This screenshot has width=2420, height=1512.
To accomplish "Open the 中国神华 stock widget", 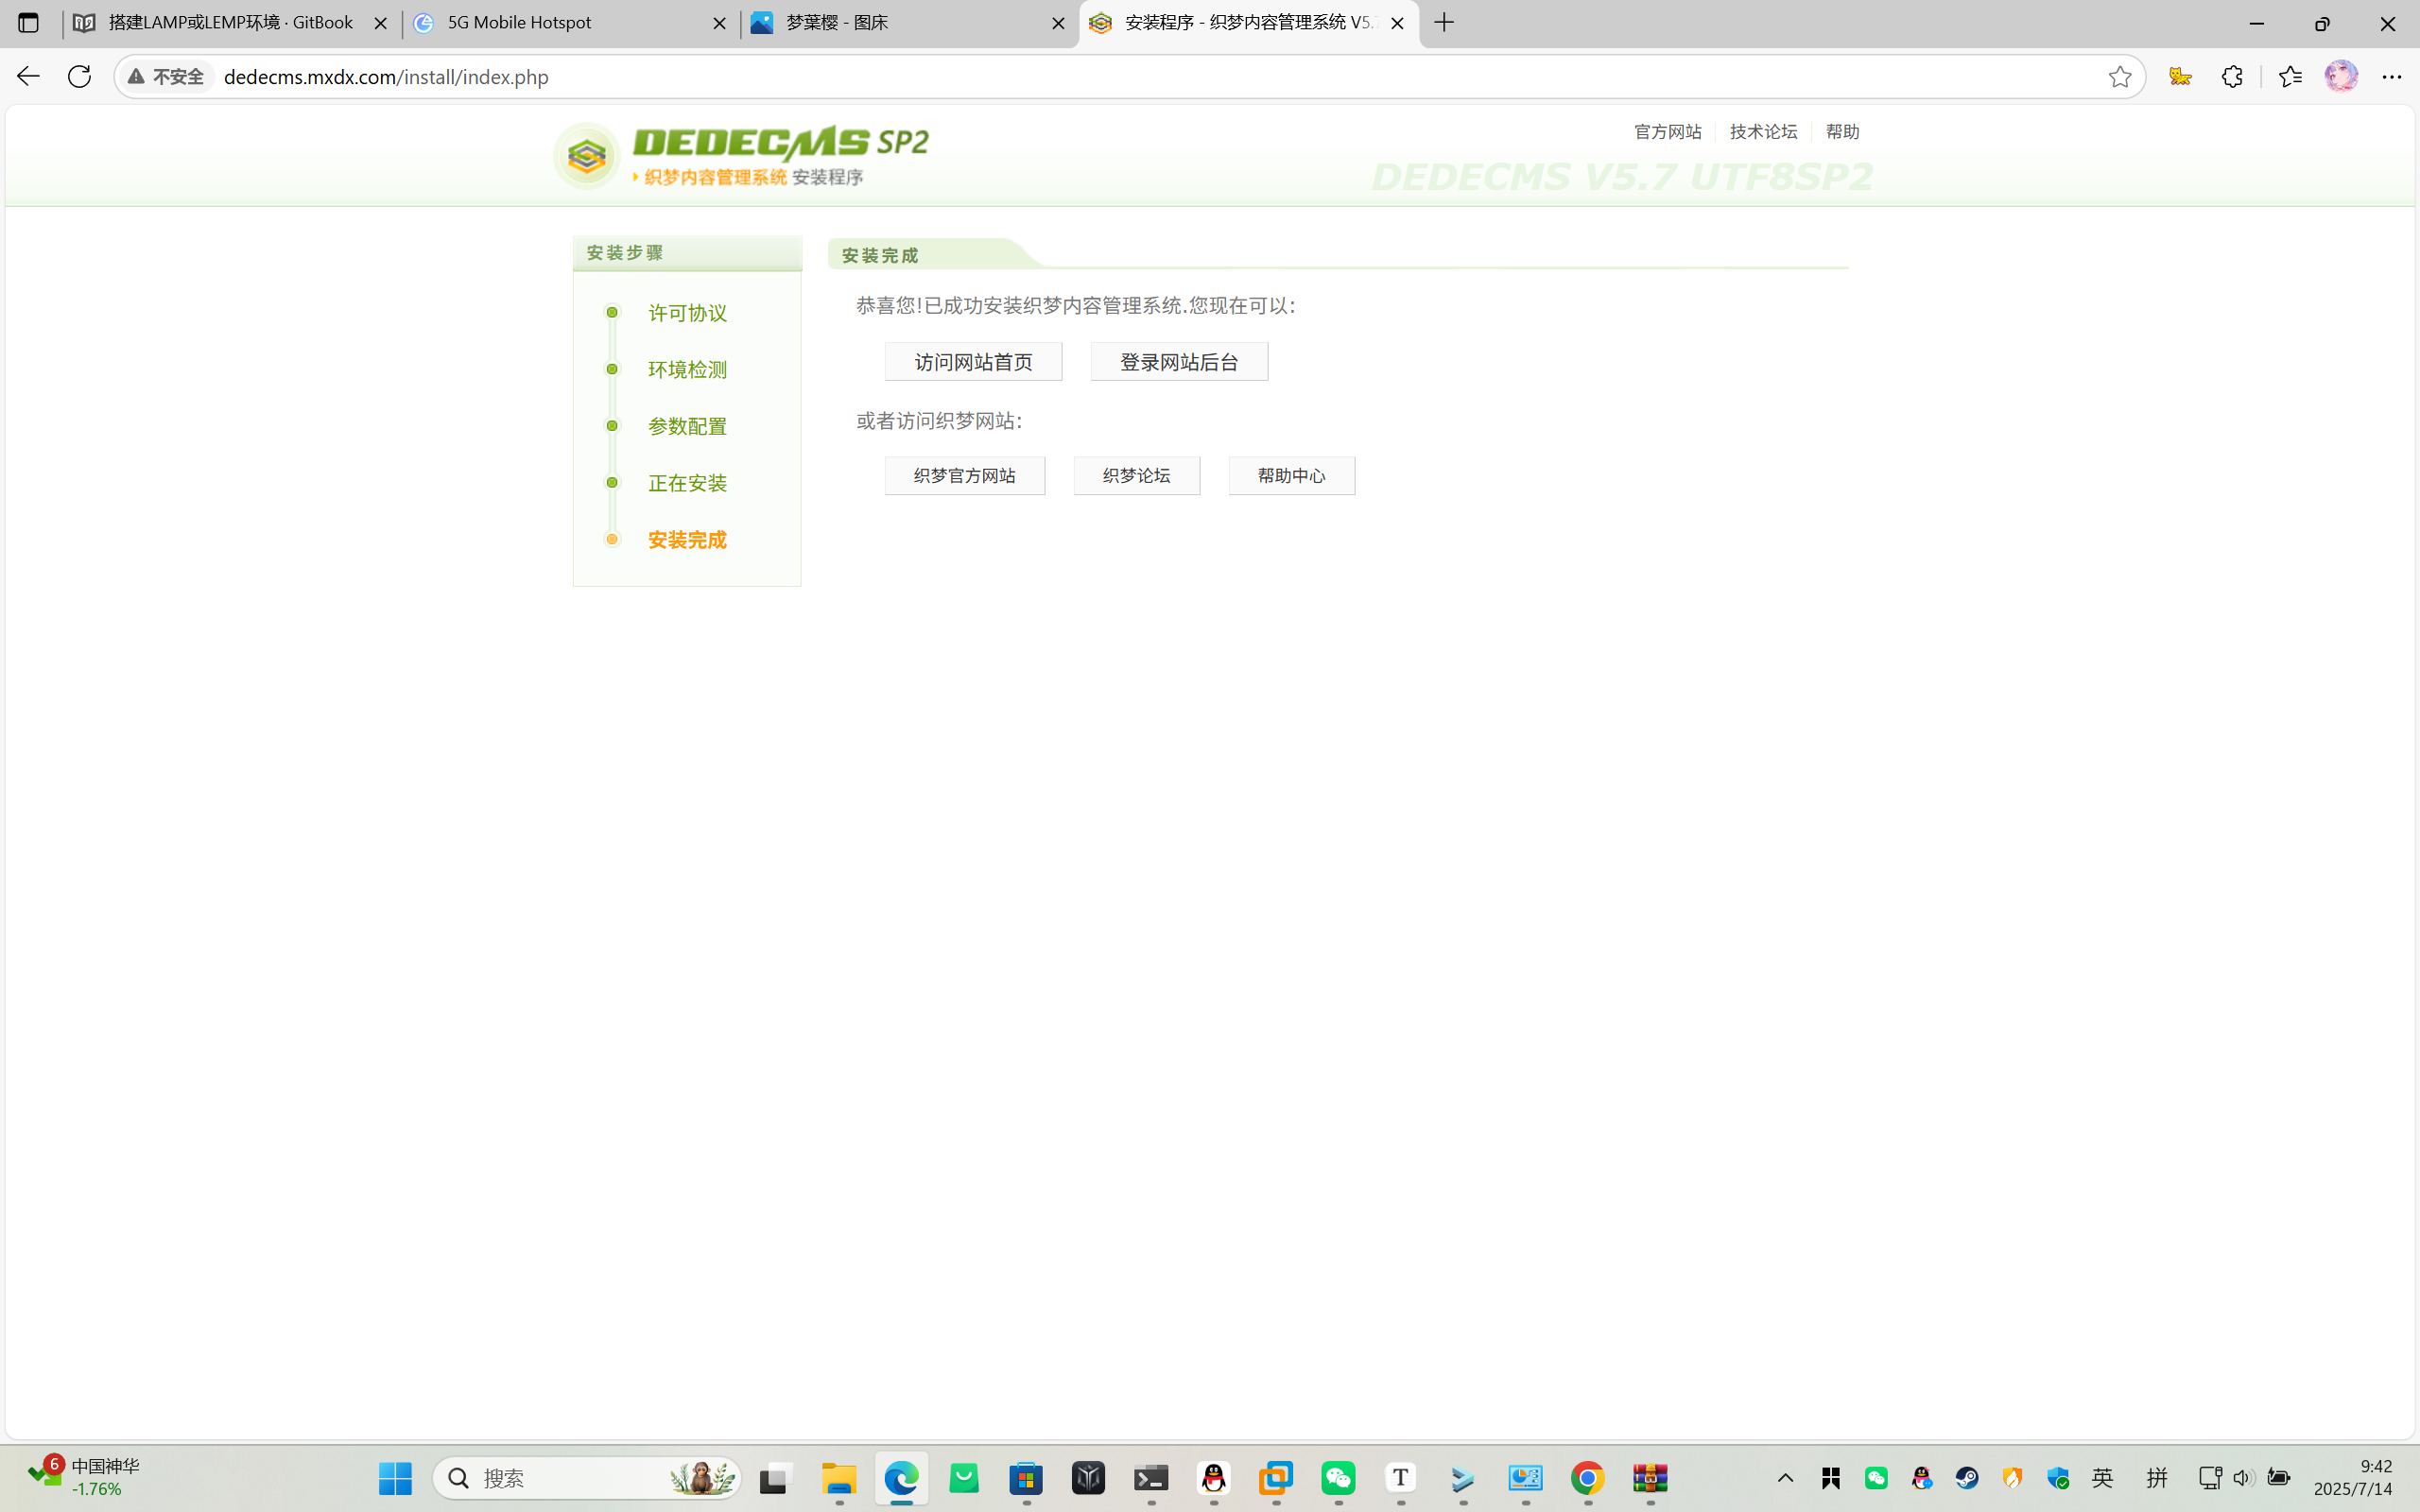I will [84, 1478].
